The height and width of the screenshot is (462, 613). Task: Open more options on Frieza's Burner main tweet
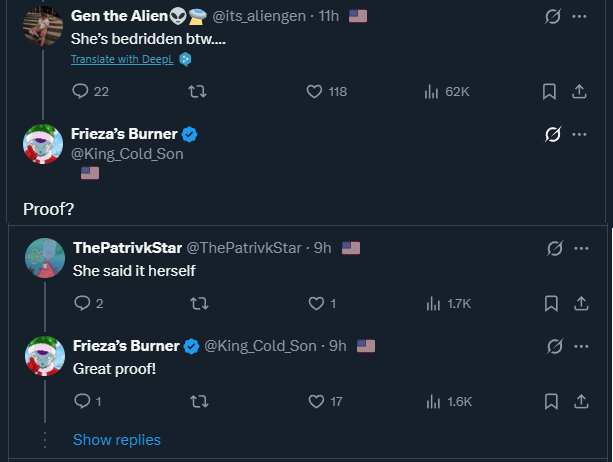[x=579, y=134]
